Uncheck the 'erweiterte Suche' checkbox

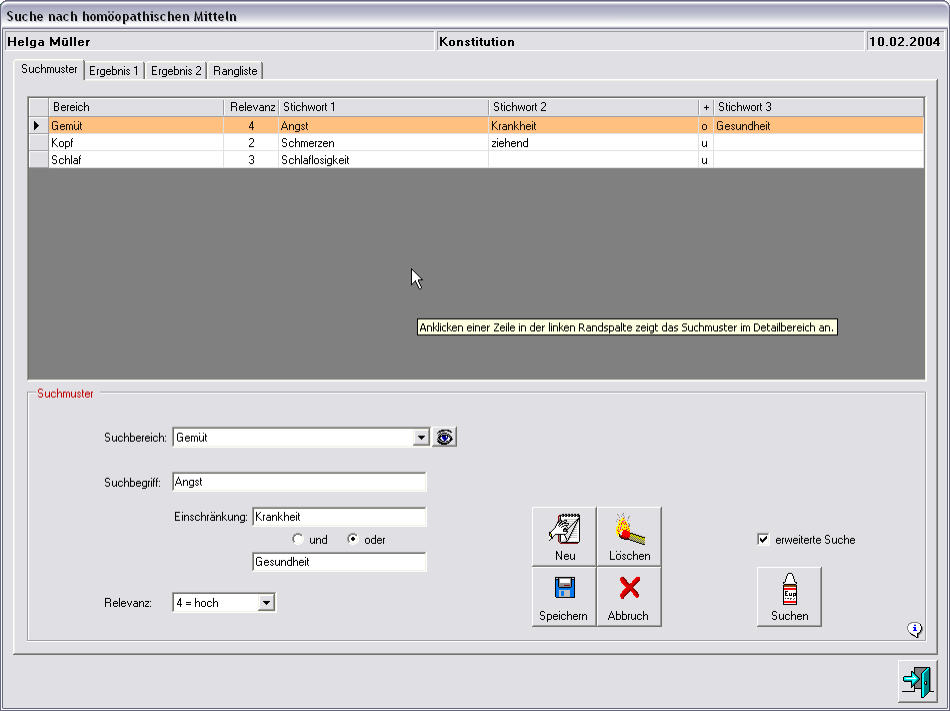click(763, 540)
